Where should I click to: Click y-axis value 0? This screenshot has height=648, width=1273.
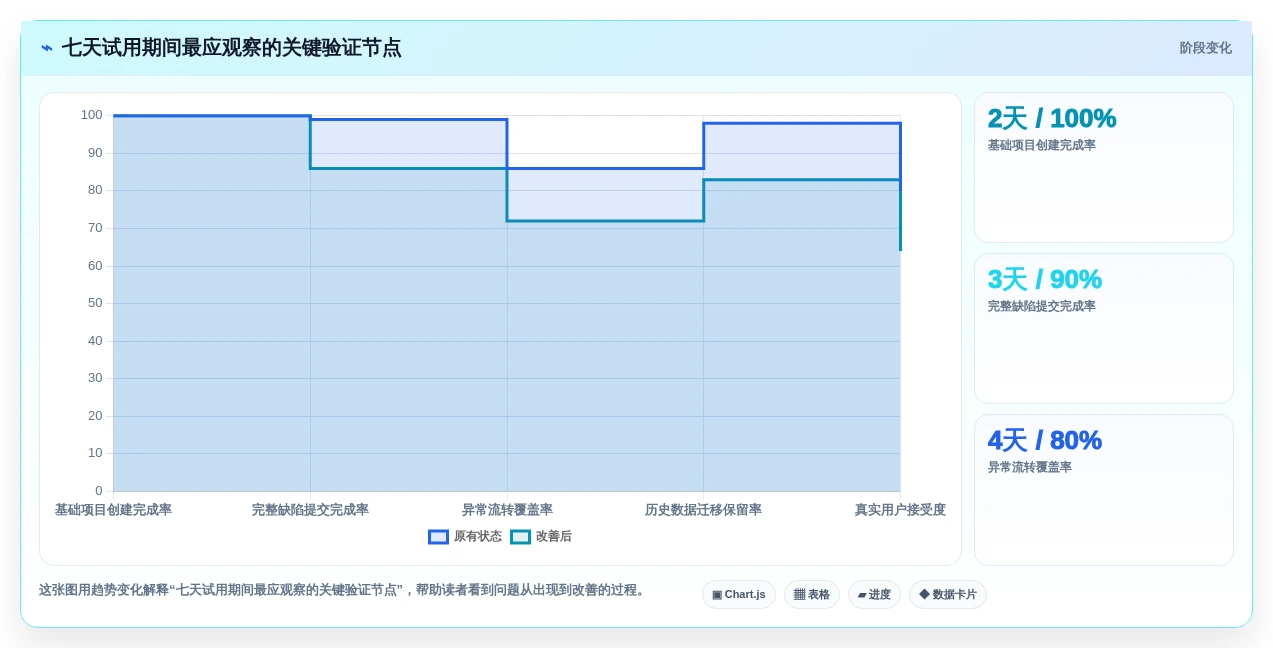pyautogui.click(x=99, y=491)
